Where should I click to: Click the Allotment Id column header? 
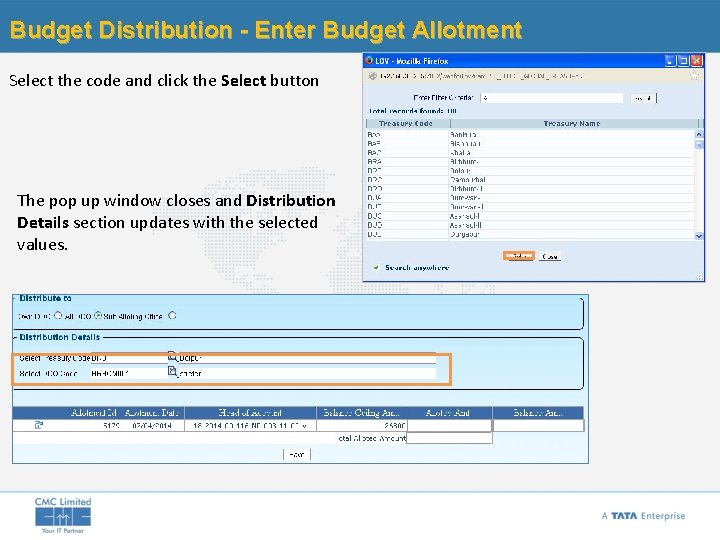point(94,412)
